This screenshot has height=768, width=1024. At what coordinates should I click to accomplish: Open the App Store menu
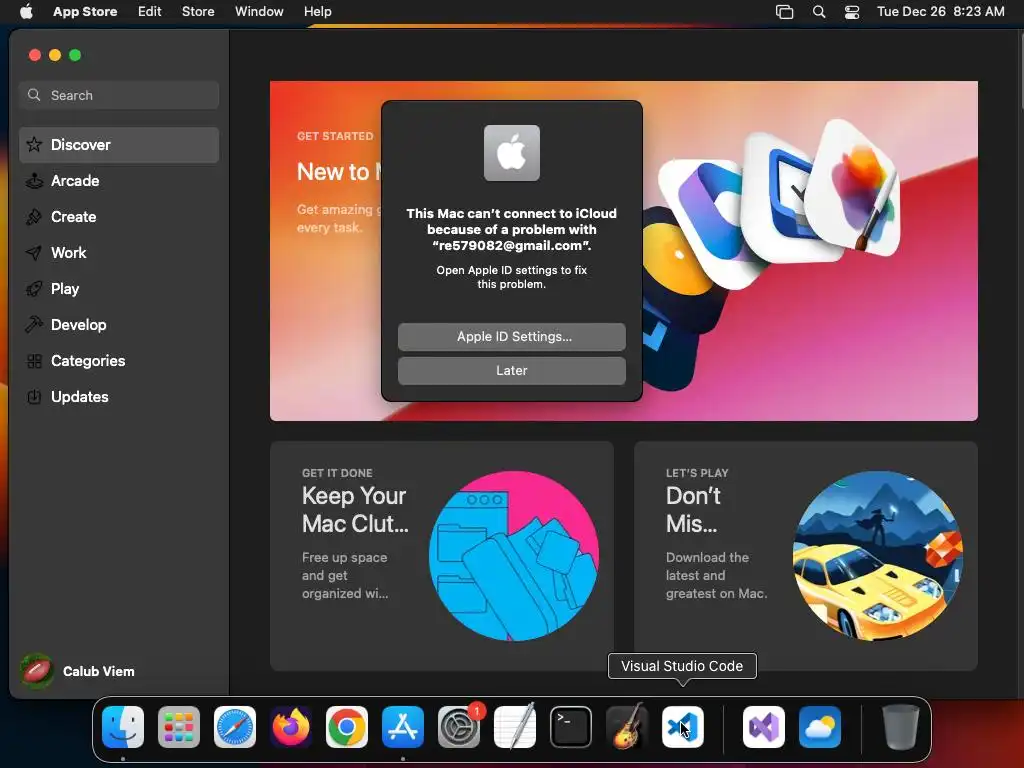coord(85,12)
